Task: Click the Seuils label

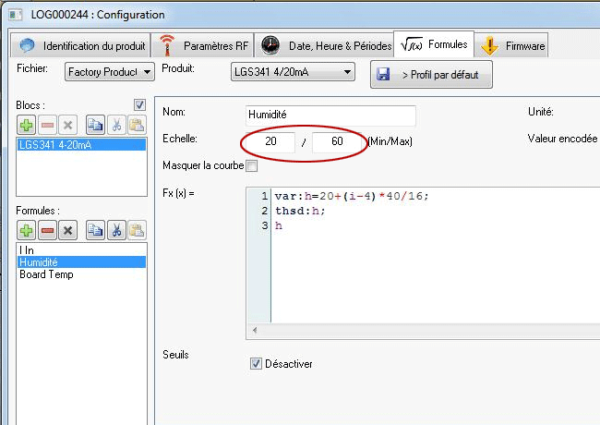Action: tap(176, 355)
